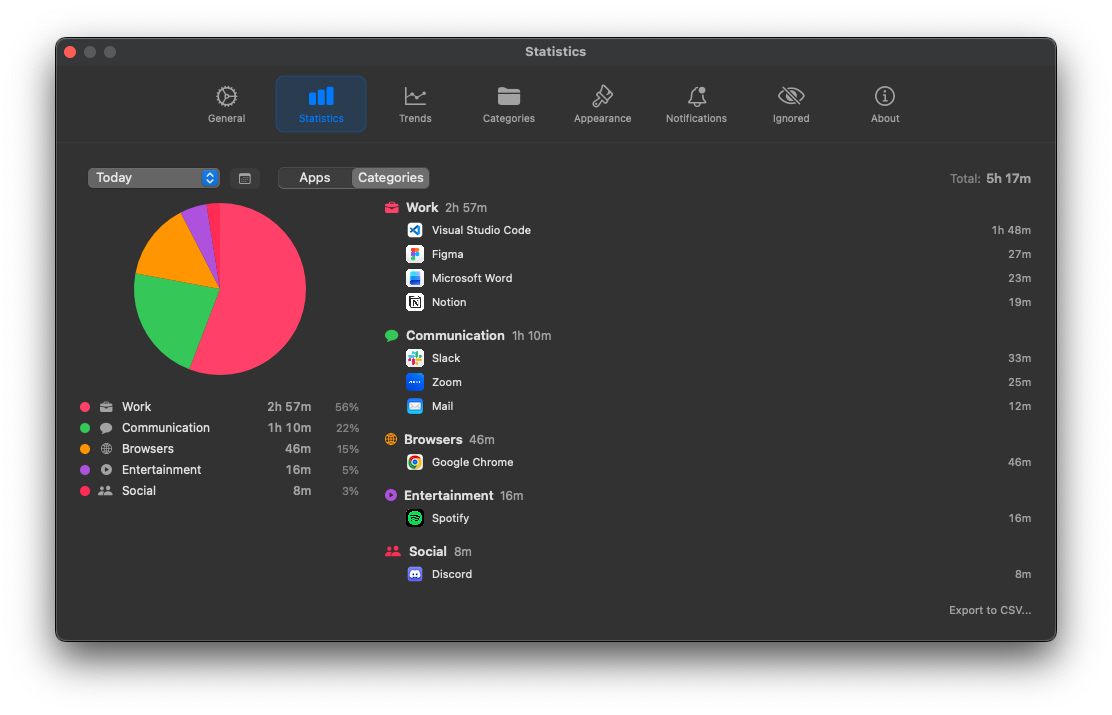Click the speech bubble icon in Communication legend row
The image size is (1112, 715).
(x=106, y=428)
